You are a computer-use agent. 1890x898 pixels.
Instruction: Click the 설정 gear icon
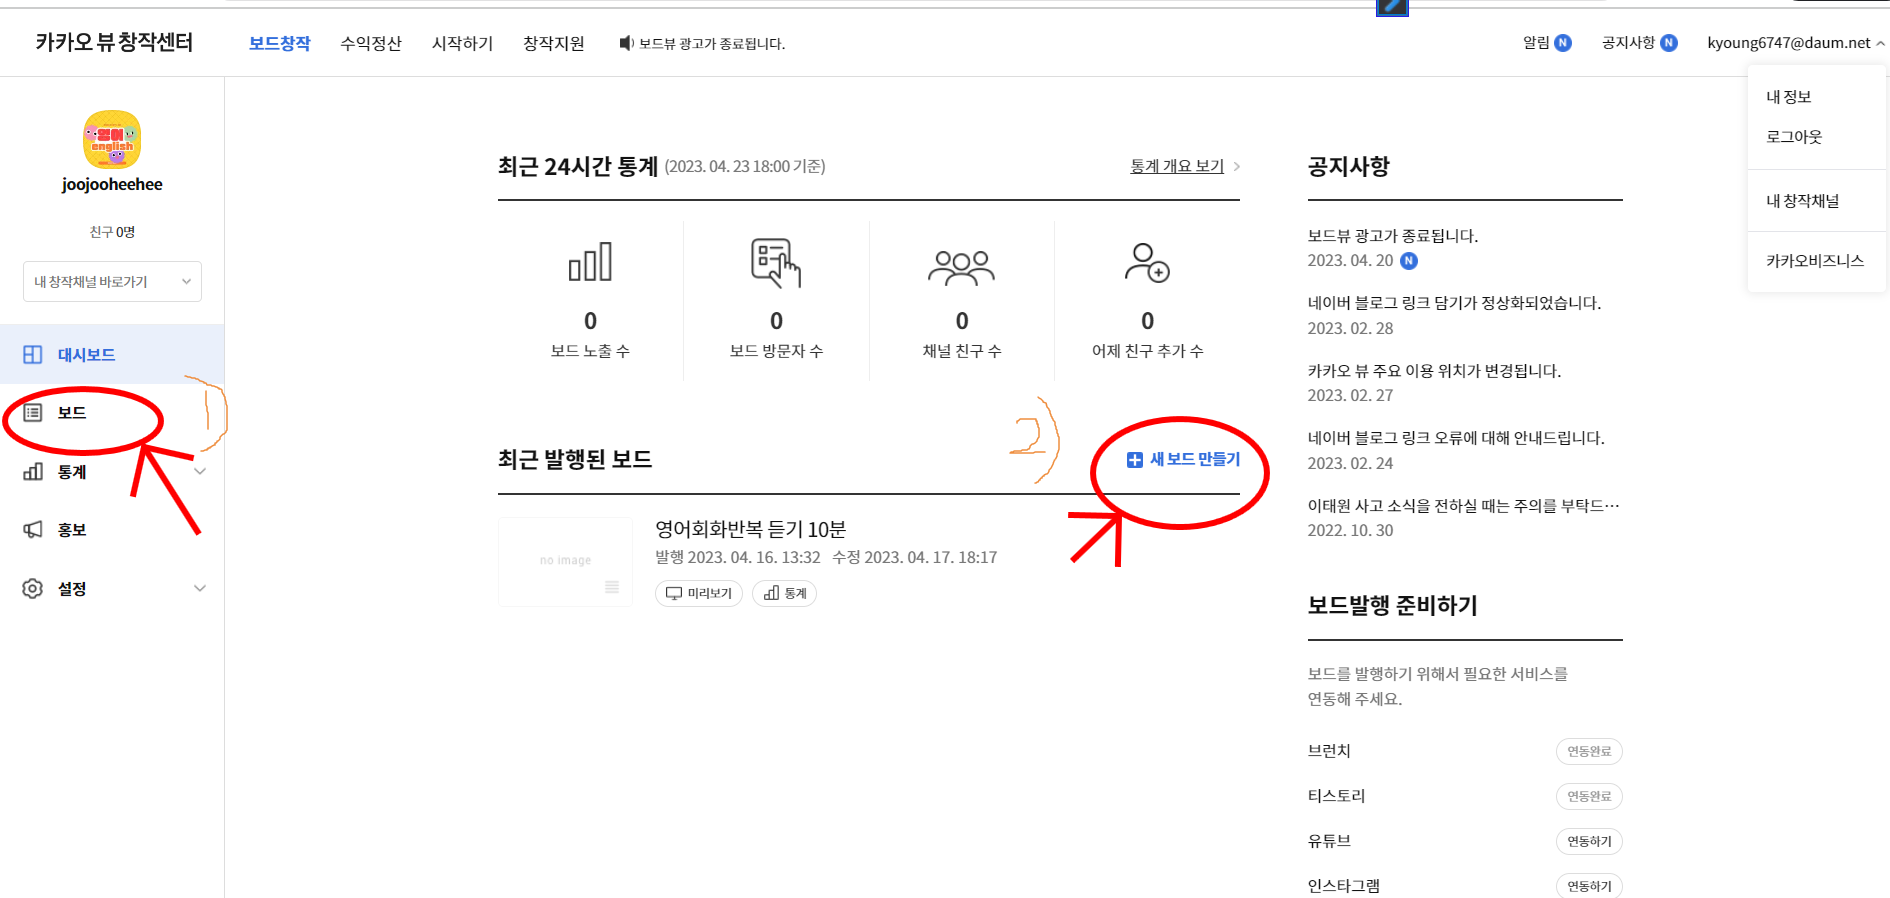33,589
